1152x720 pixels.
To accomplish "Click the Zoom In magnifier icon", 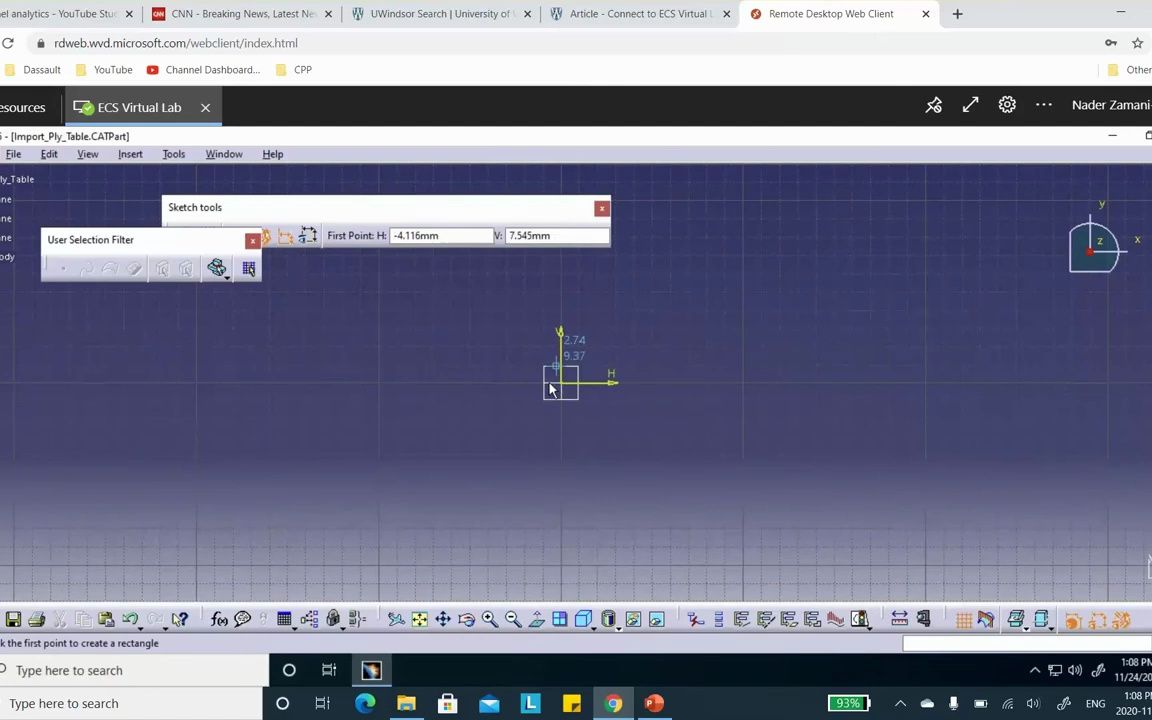I will pyautogui.click(x=490, y=621).
